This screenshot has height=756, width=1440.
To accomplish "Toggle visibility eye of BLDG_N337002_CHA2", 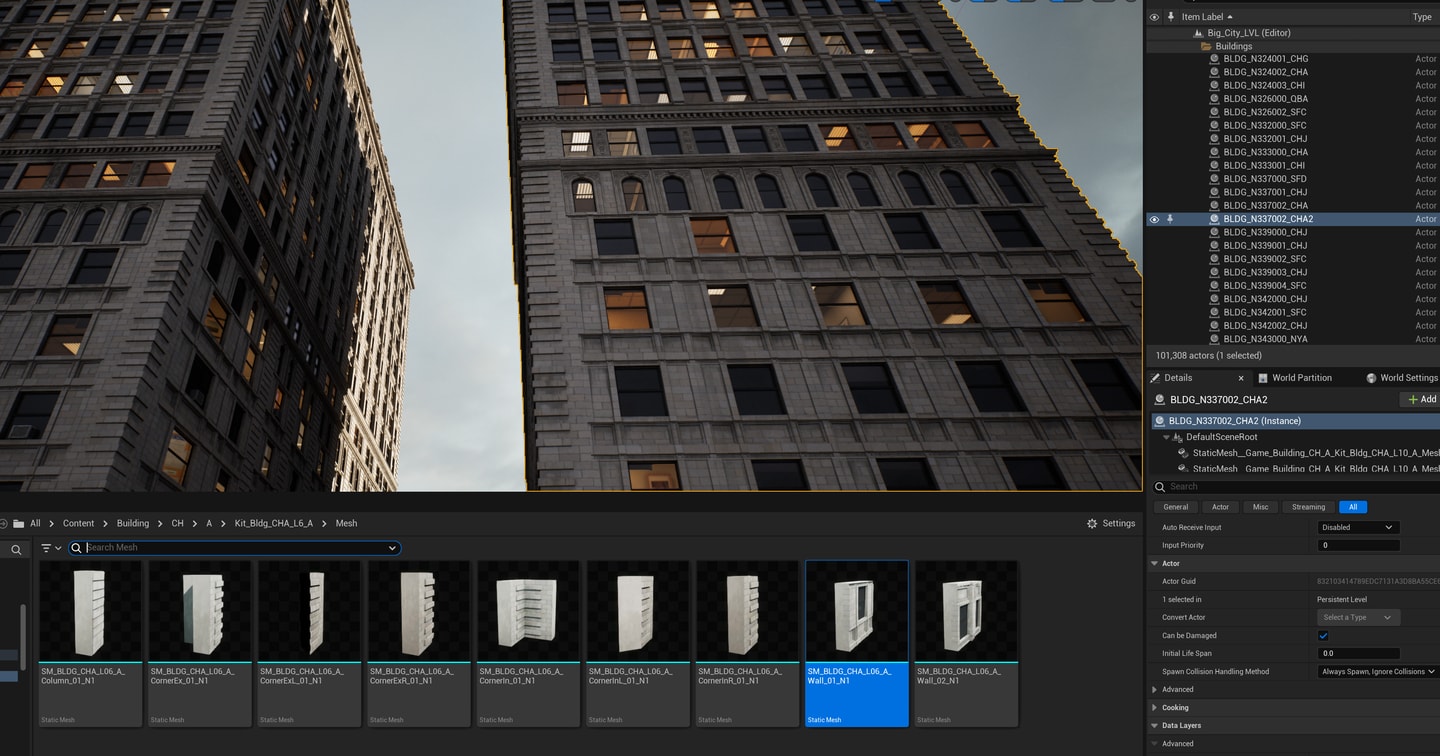I will coord(1154,219).
